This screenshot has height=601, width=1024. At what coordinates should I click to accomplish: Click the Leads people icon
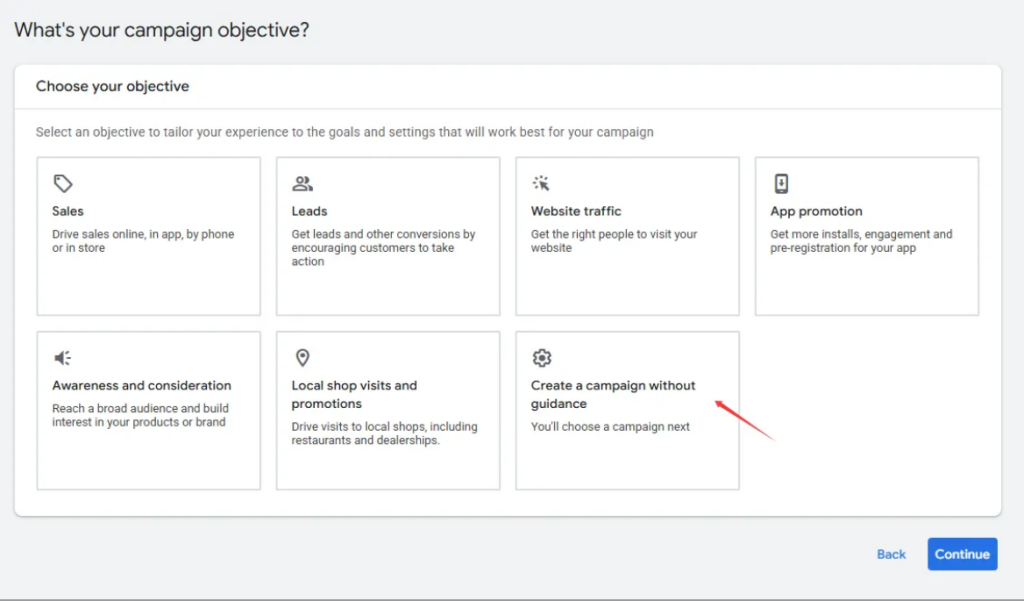302,184
